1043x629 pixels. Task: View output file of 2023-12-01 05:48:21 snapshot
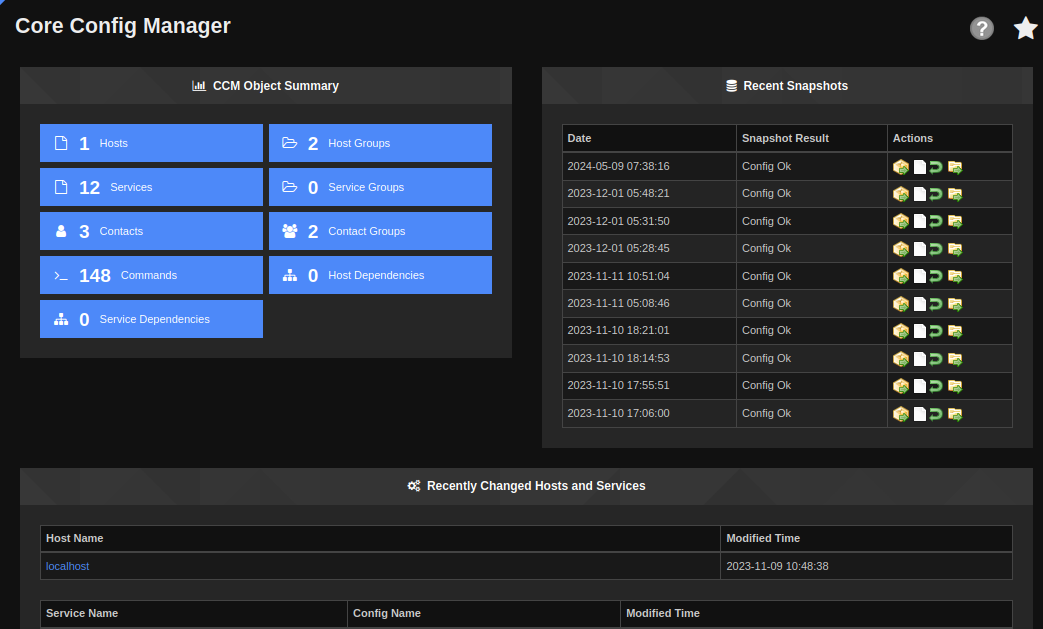[919, 194]
